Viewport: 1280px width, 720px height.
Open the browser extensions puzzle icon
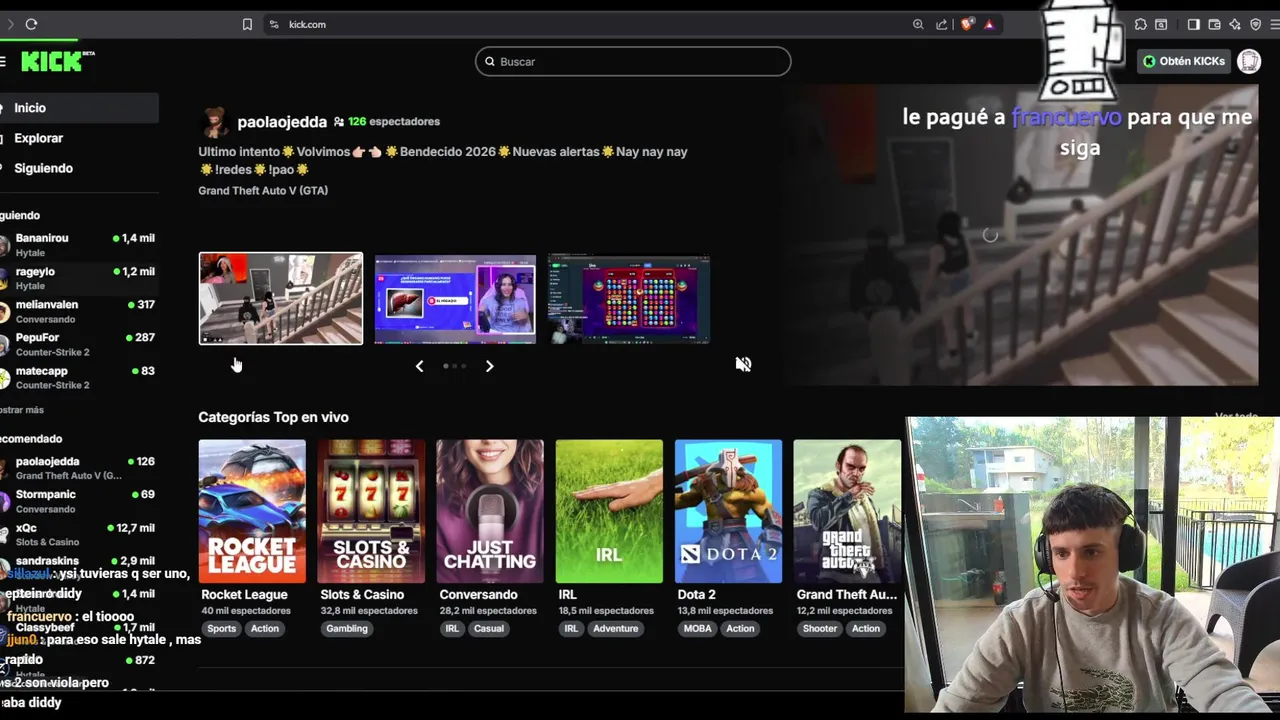click(1140, 24)
